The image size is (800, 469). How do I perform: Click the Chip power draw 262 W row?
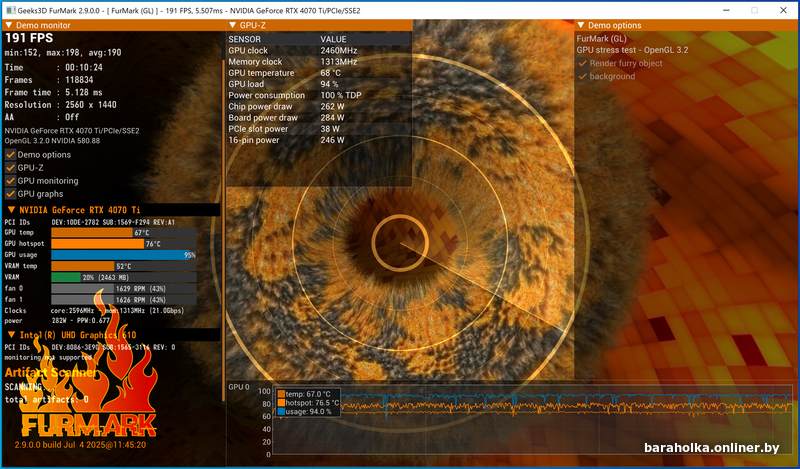tap(319, 107)
